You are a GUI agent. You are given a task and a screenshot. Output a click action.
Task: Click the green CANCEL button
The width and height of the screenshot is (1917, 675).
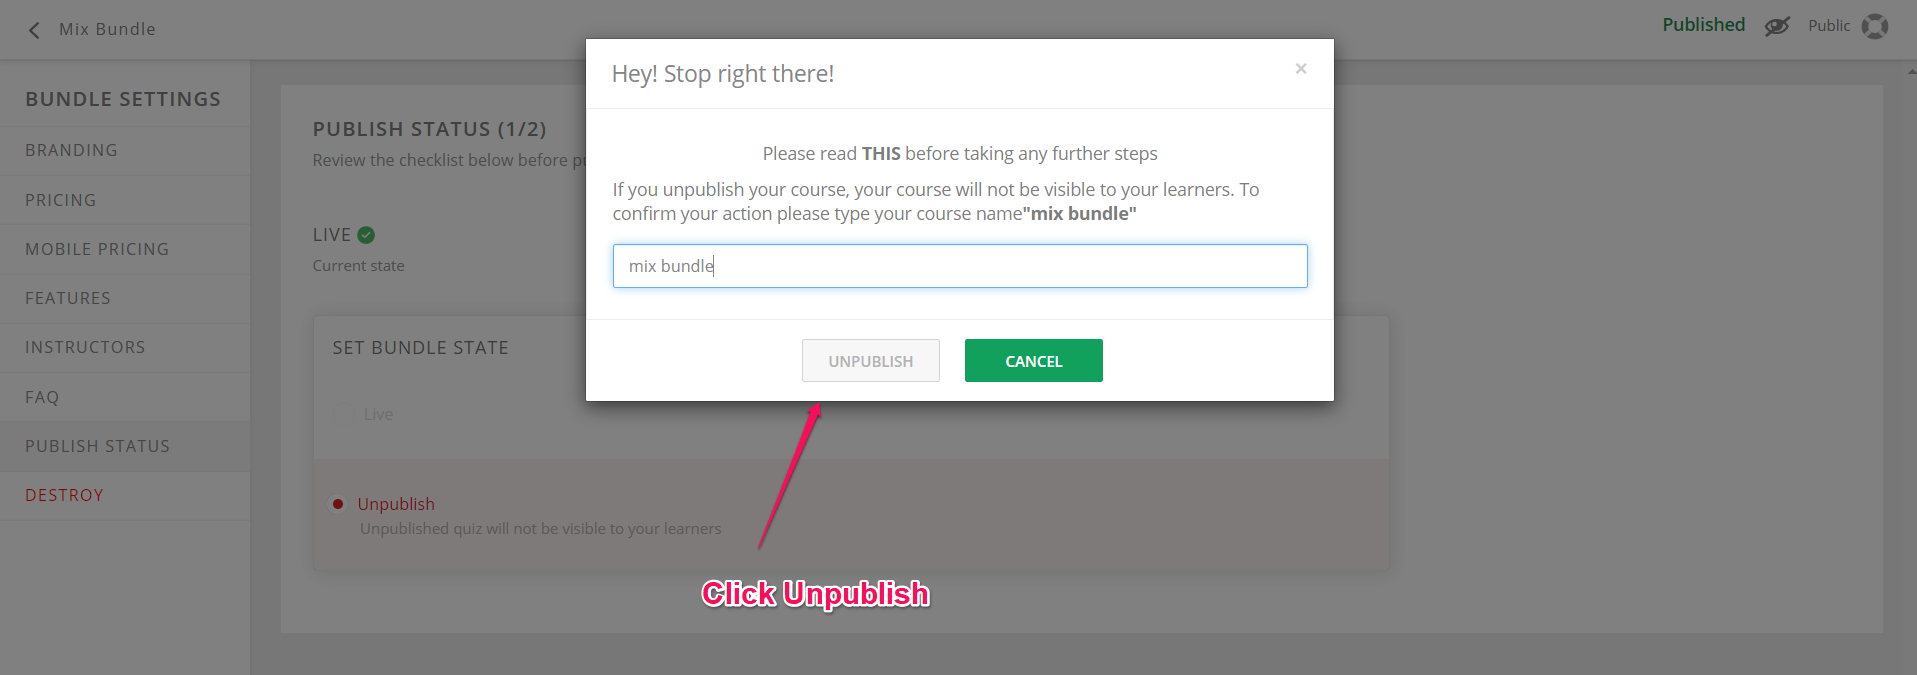coord(1034,361)
